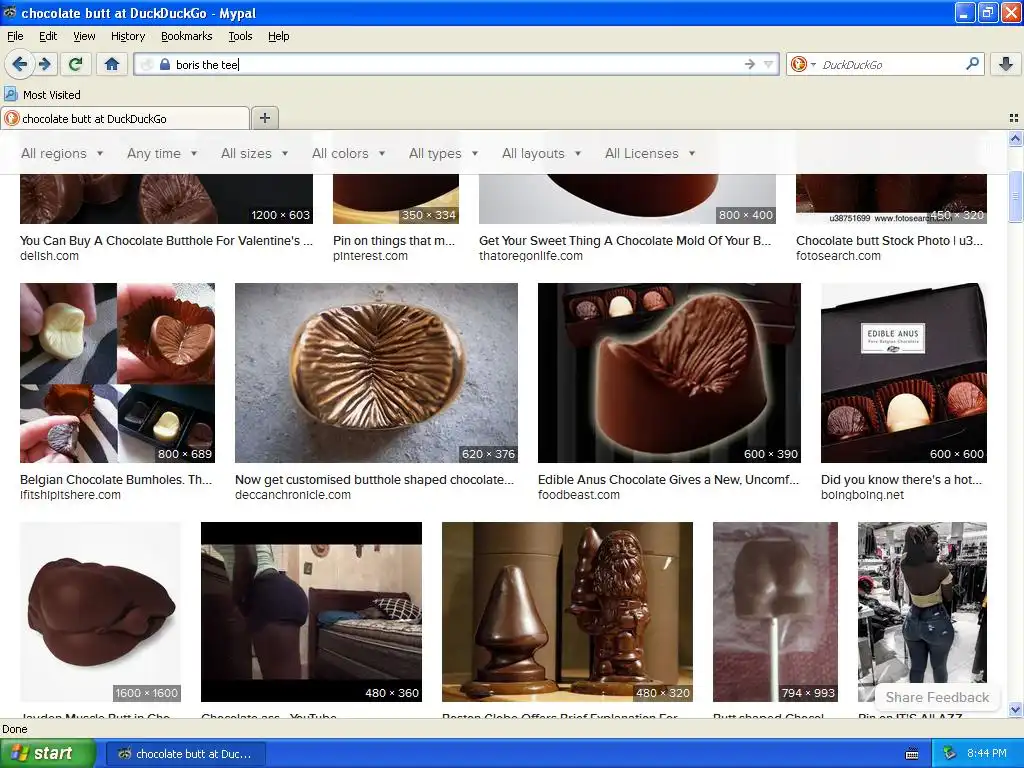This screenshot has height=768, width=1024.
Task: Open the 1600 × 1600 thumbnail
Action: pos(101,612)
